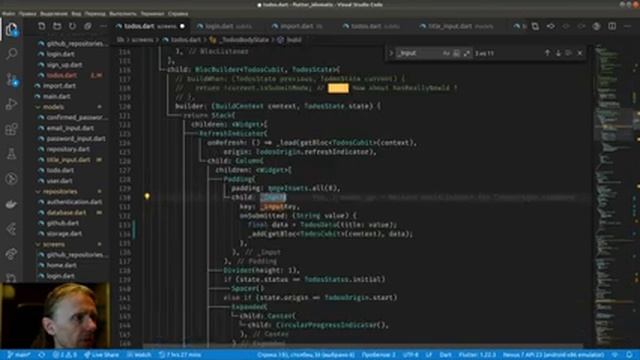The height and width of the screenshot is (360, 640).
Task: Click the errors and warnings status item
Action: [x=64, y=355]
